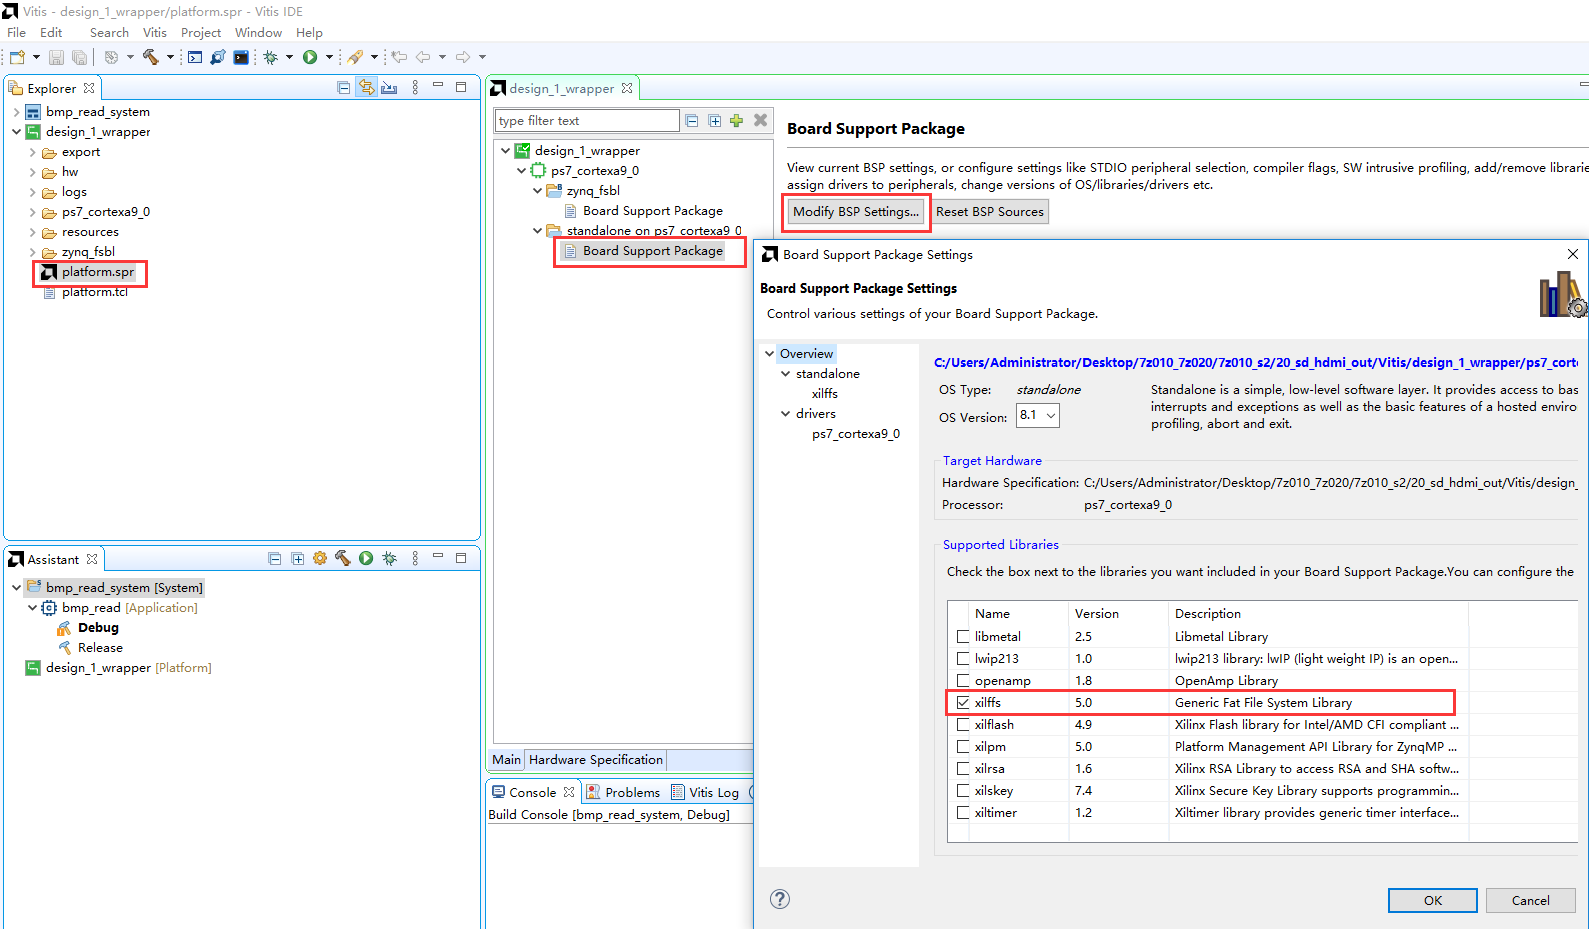Click Build hammer icon in Assistant panel
1589x929 pixels.
tap(343, 559)
